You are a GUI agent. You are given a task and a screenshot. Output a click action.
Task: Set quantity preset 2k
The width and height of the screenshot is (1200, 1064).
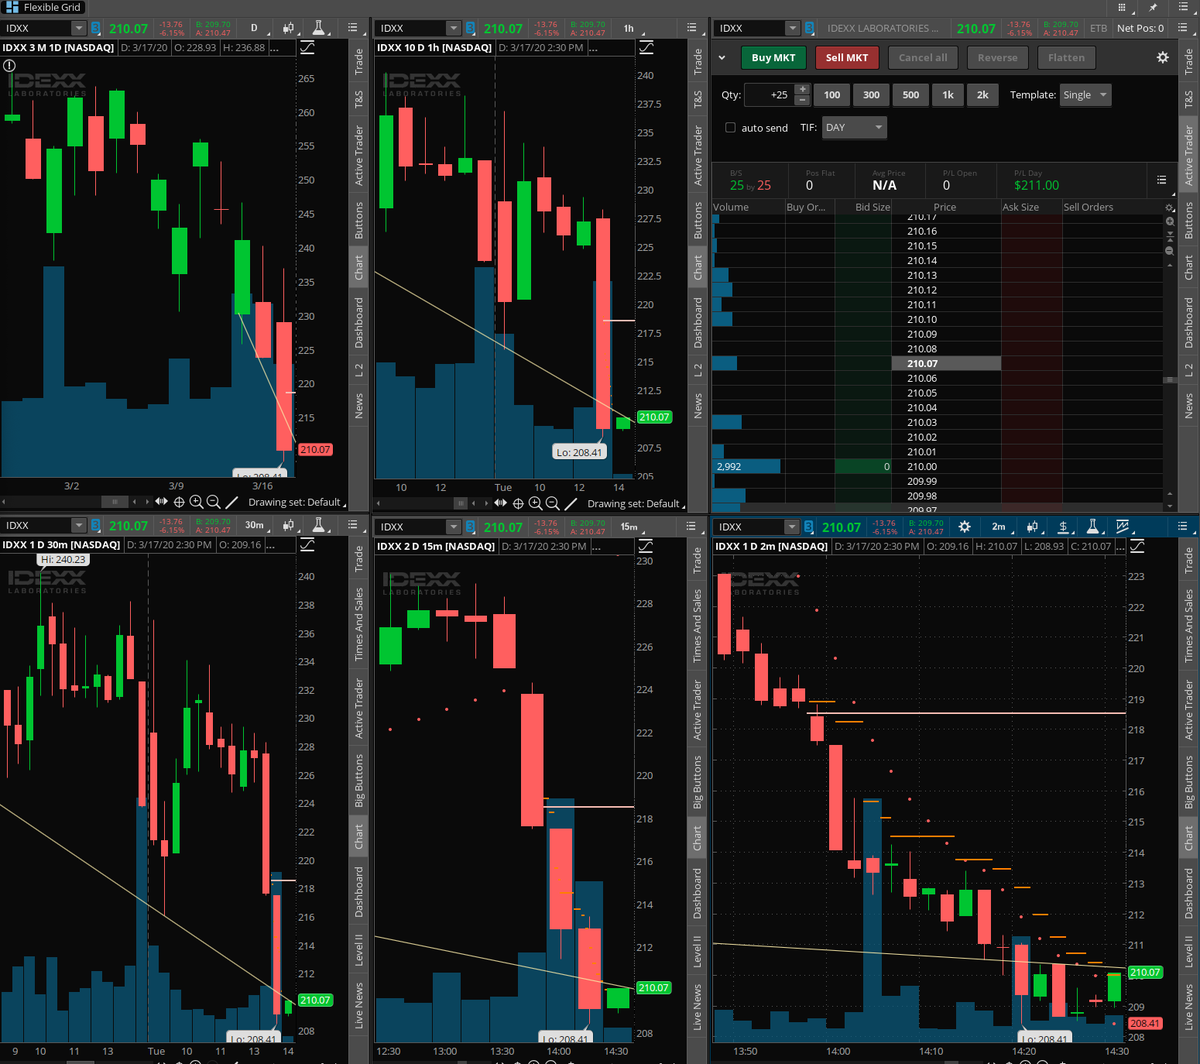click(982, 95)
